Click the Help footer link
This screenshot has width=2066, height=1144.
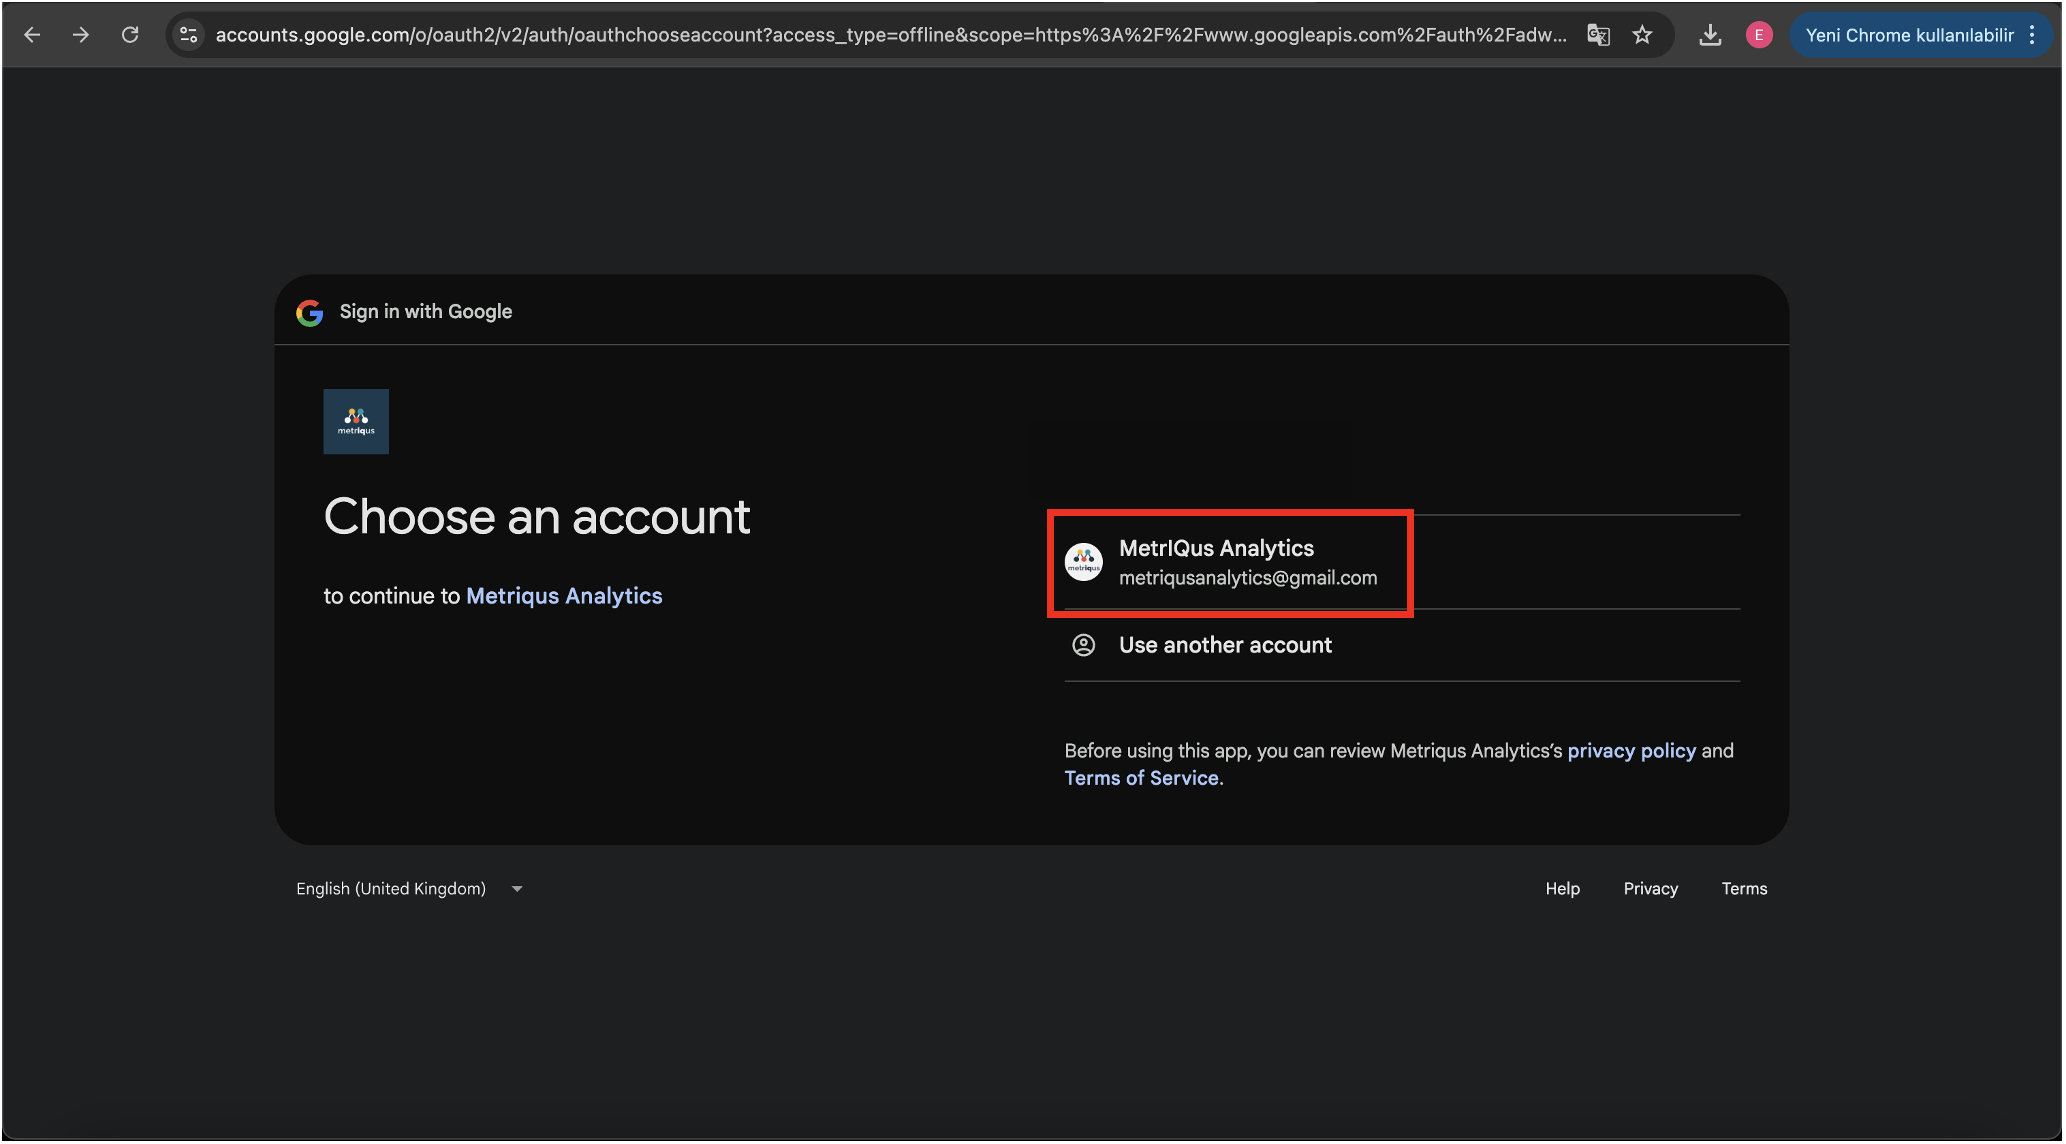[x=1562, y=889]
